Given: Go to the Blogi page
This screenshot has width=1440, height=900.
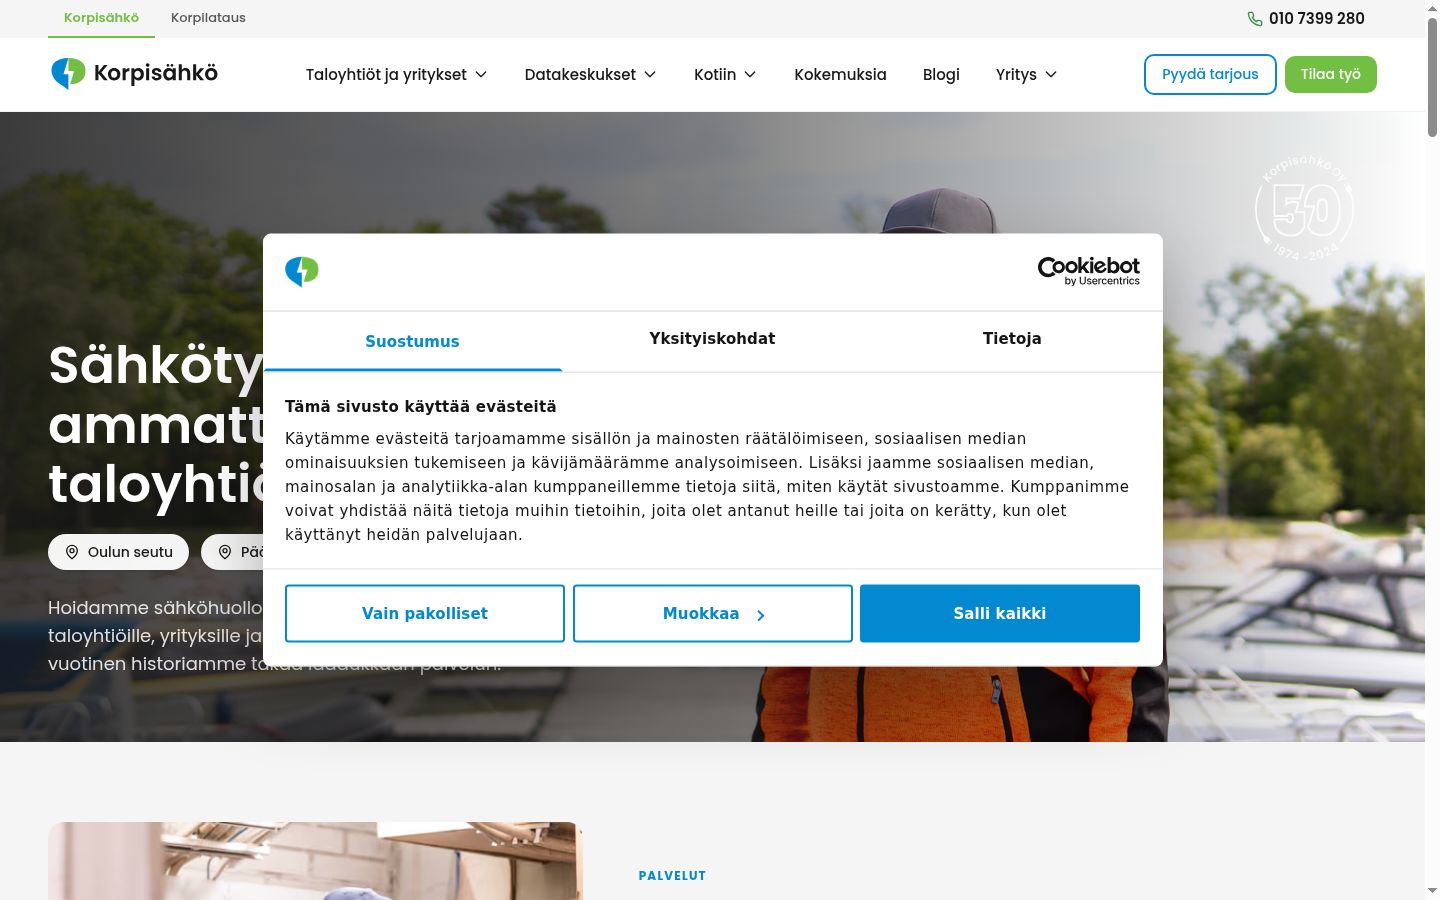Looking at the screenshot, I should 941,74.
